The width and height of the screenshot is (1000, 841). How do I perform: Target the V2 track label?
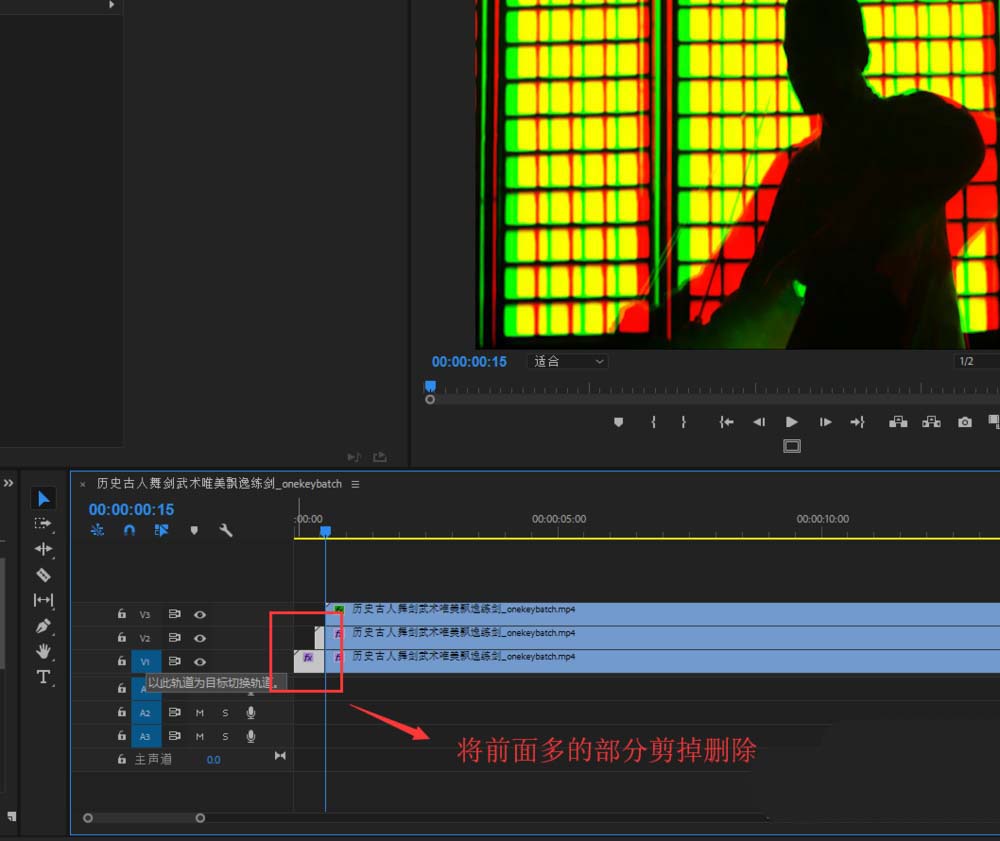(145, 638)
